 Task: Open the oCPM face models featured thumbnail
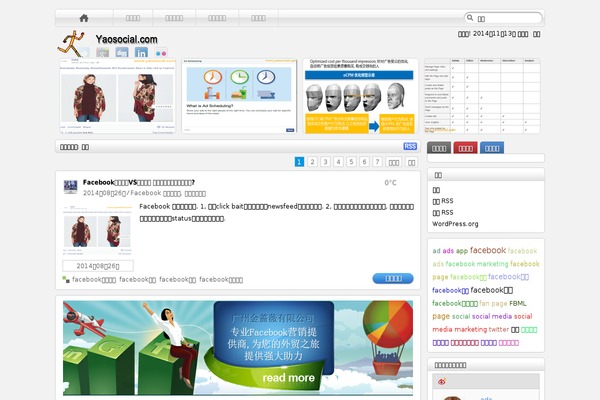click(360, 96)
